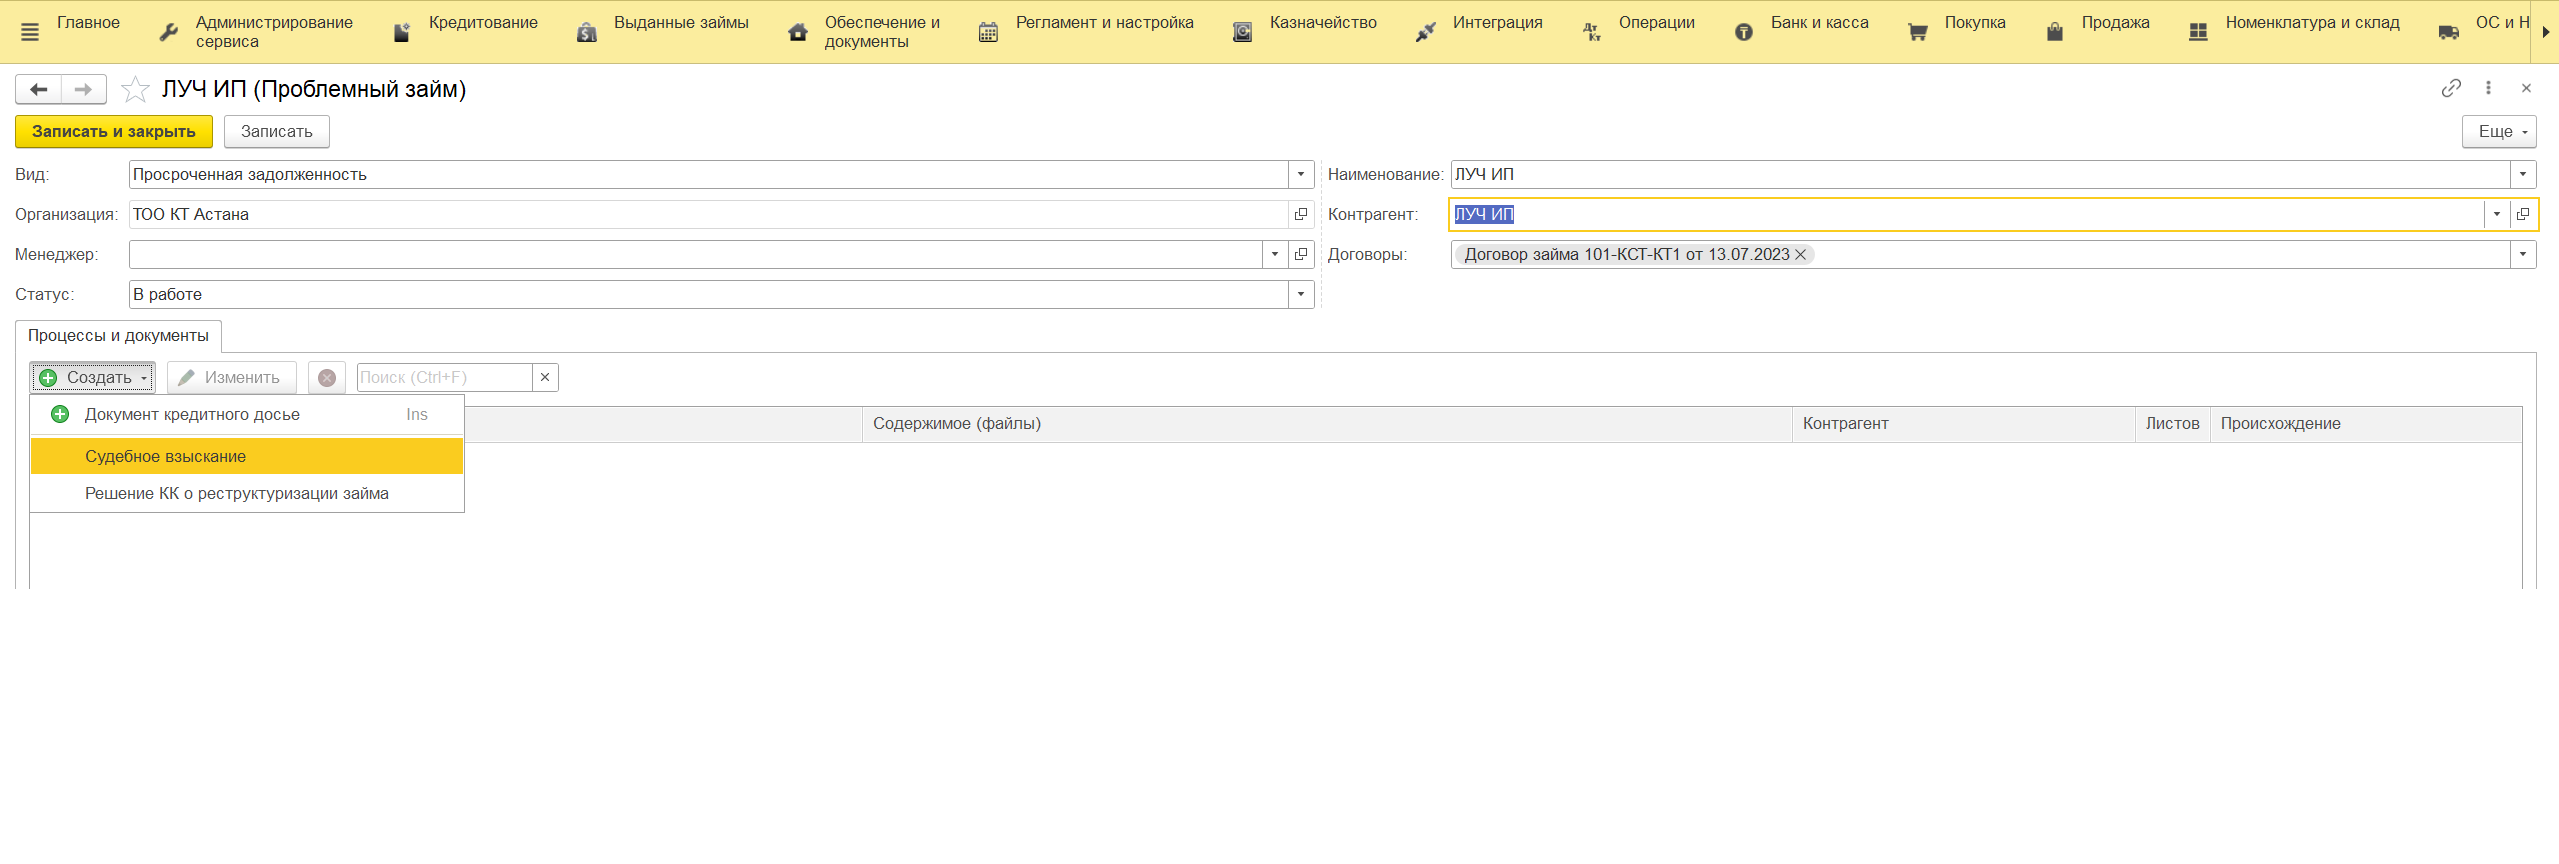
Task: Open the Покупка section
Action: pos(1956,32)
